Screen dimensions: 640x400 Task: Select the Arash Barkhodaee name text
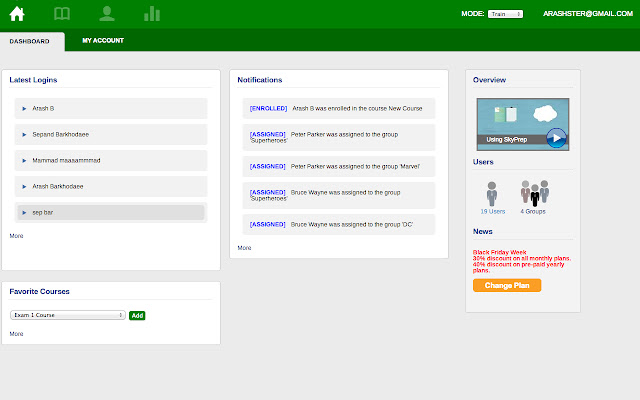(x=58, y=187)
